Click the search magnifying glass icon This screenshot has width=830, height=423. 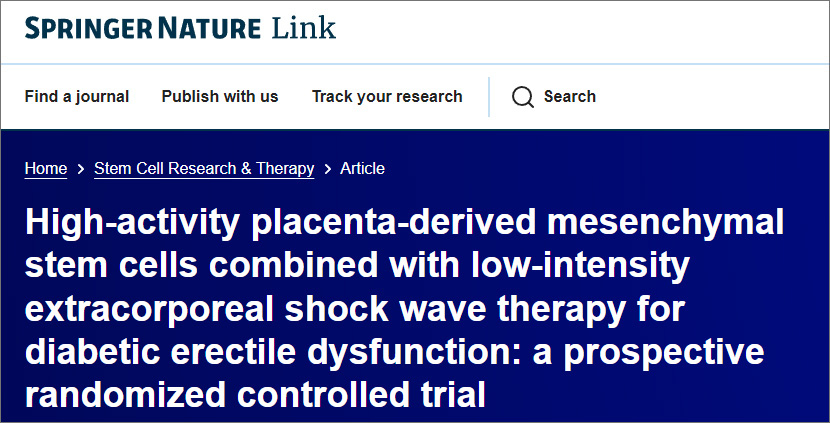pos(523,97)
